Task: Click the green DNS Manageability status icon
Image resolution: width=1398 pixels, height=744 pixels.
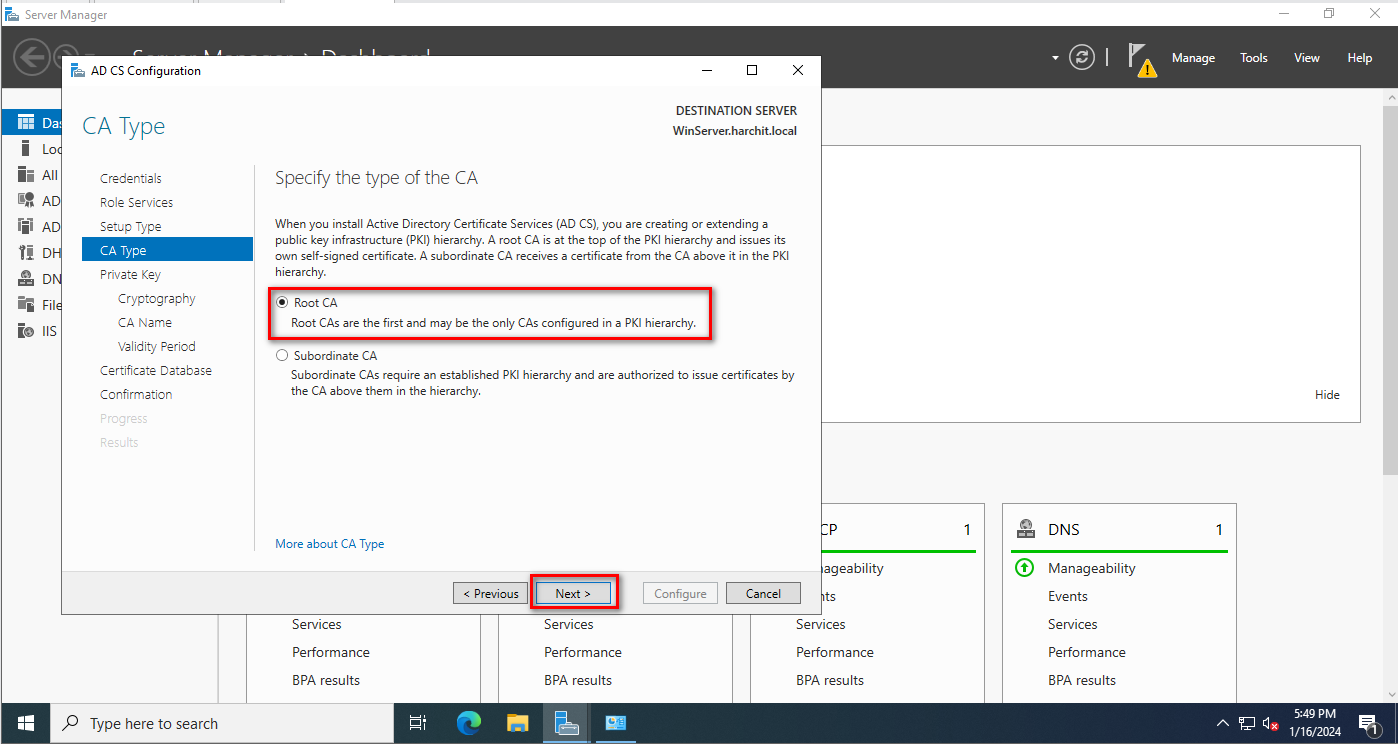Action: (x=1024, y=568)
